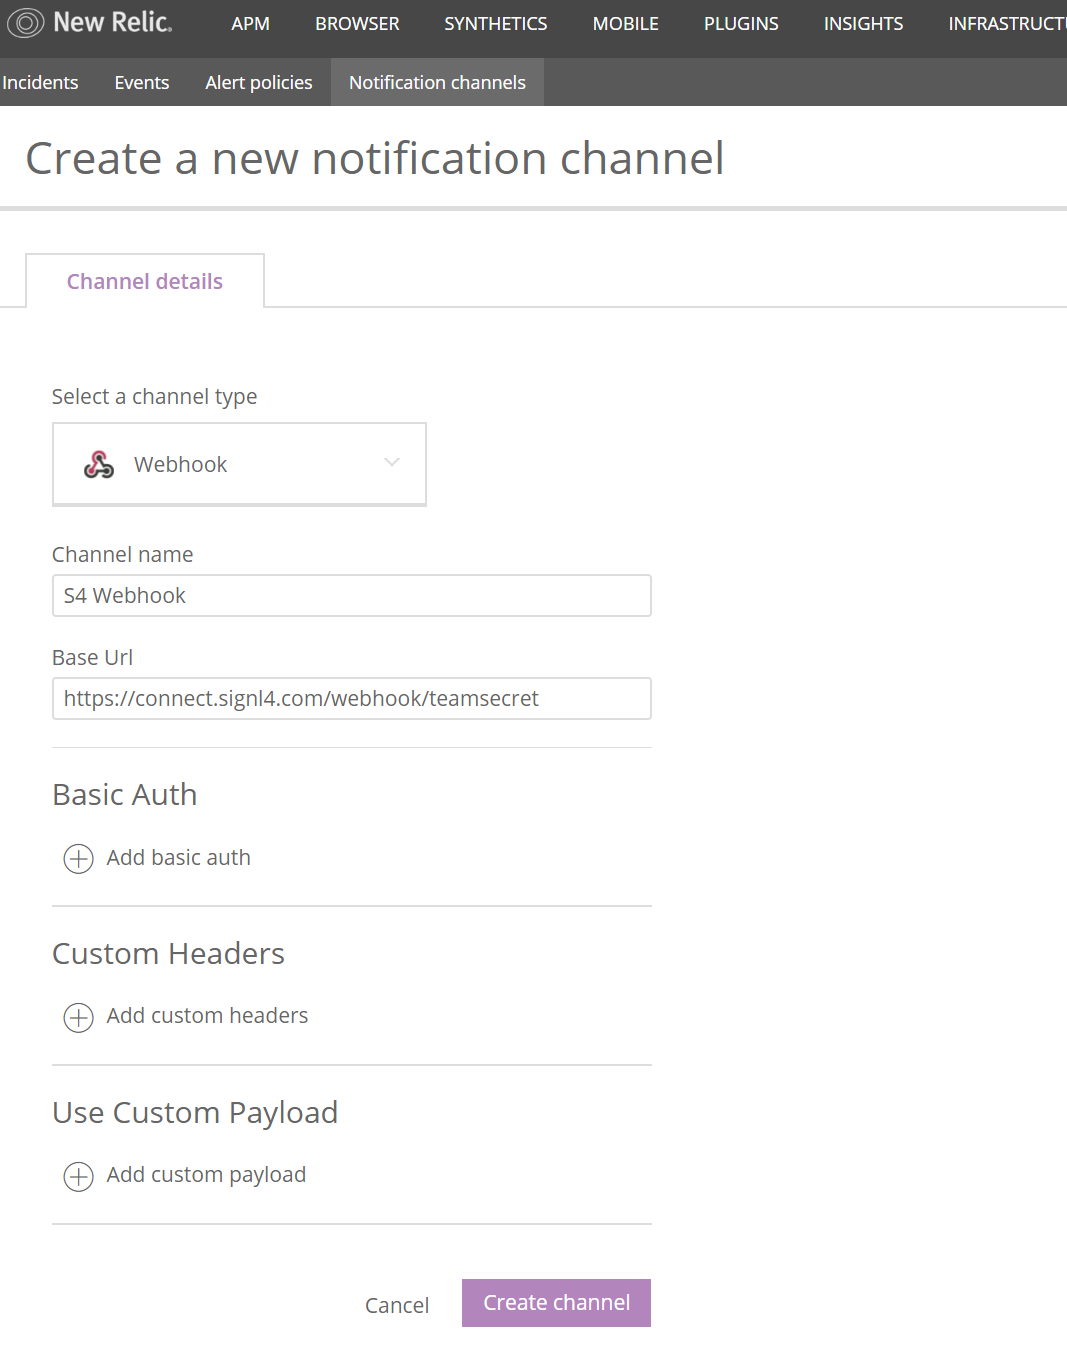
Task: Click the plus icon for Add basic auth
Action: (x=78, y=859)
